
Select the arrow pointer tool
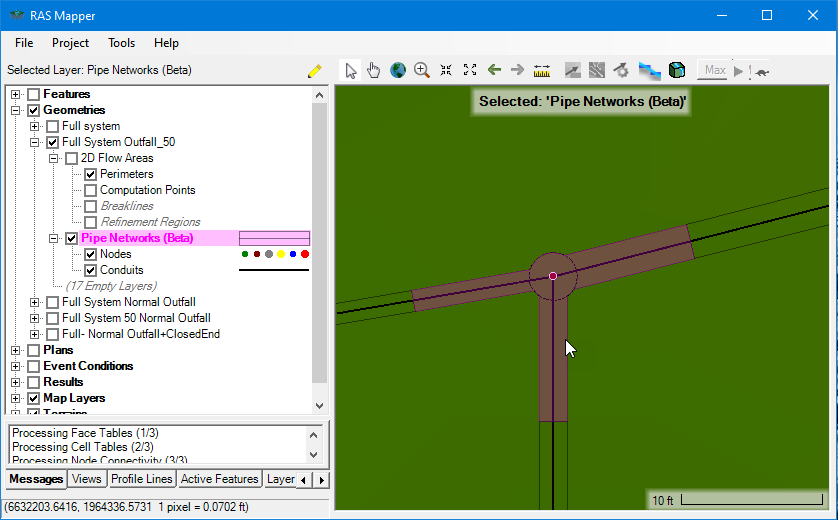[351, 70]
